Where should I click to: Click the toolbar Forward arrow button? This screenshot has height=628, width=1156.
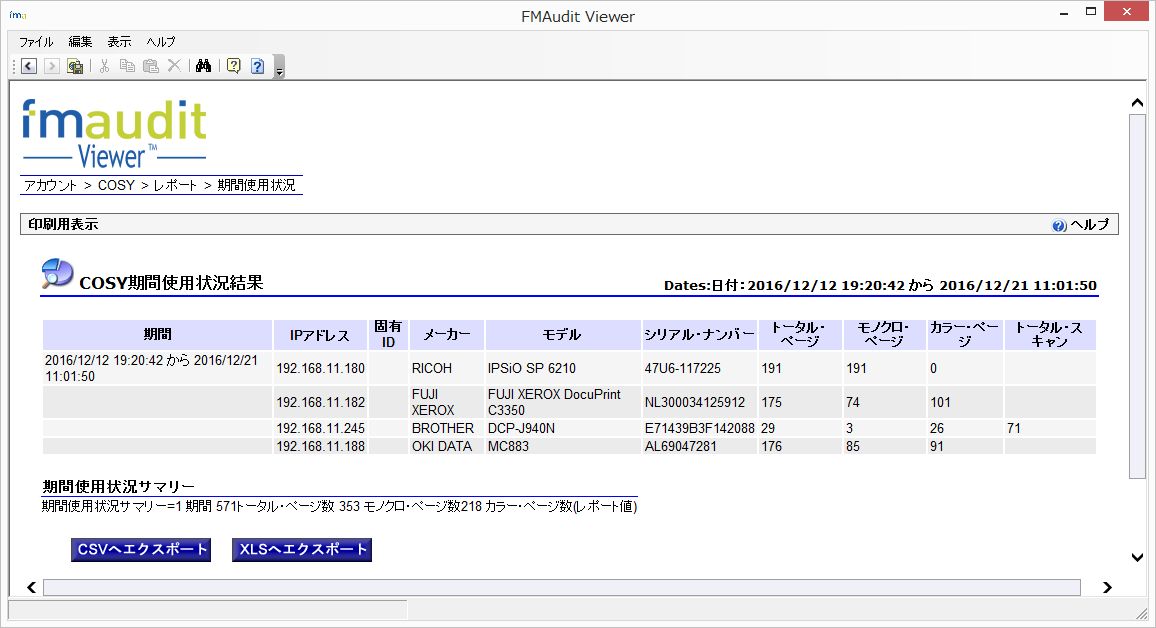pos(52,66)
